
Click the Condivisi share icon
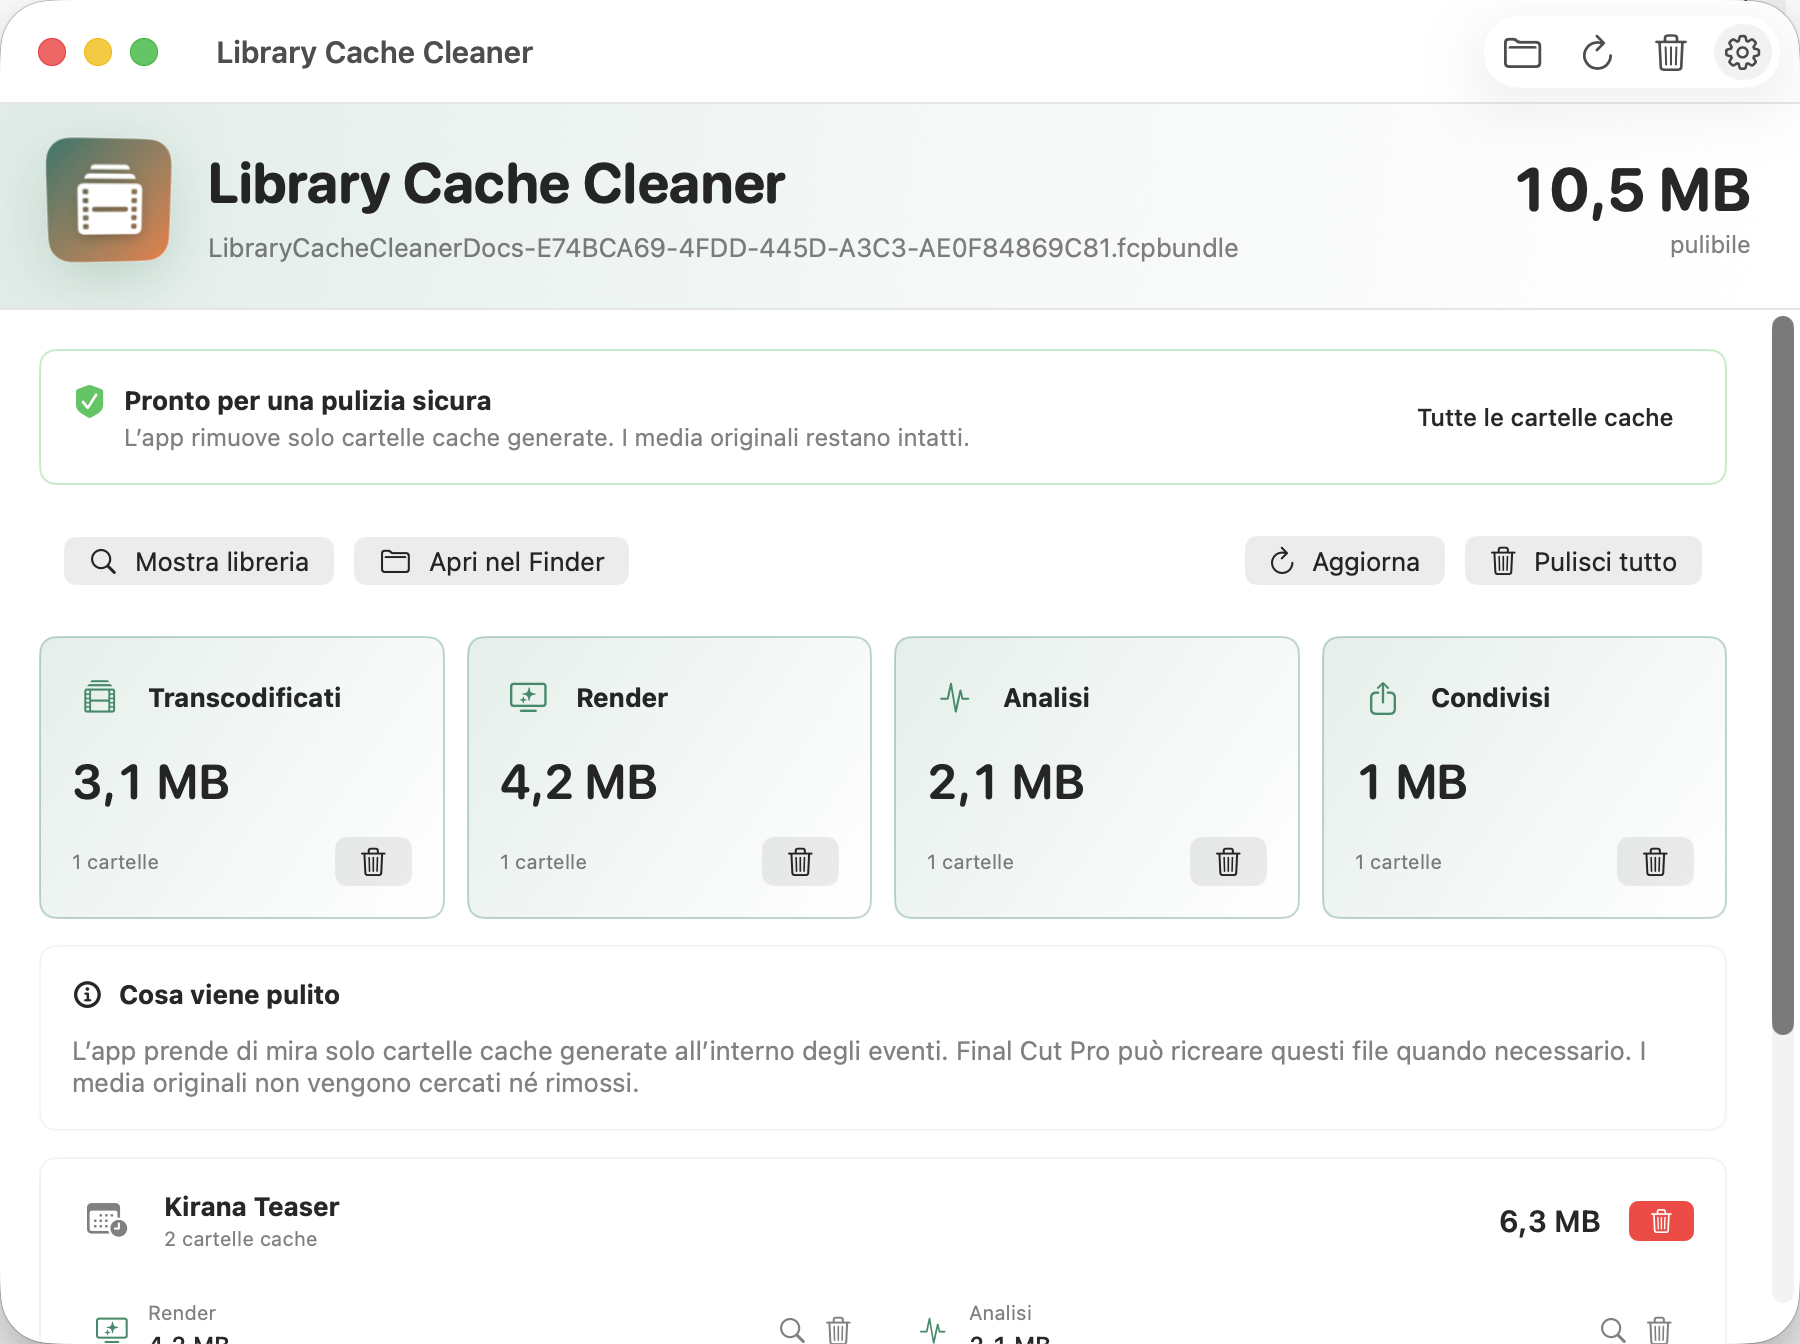[1383, 697]
